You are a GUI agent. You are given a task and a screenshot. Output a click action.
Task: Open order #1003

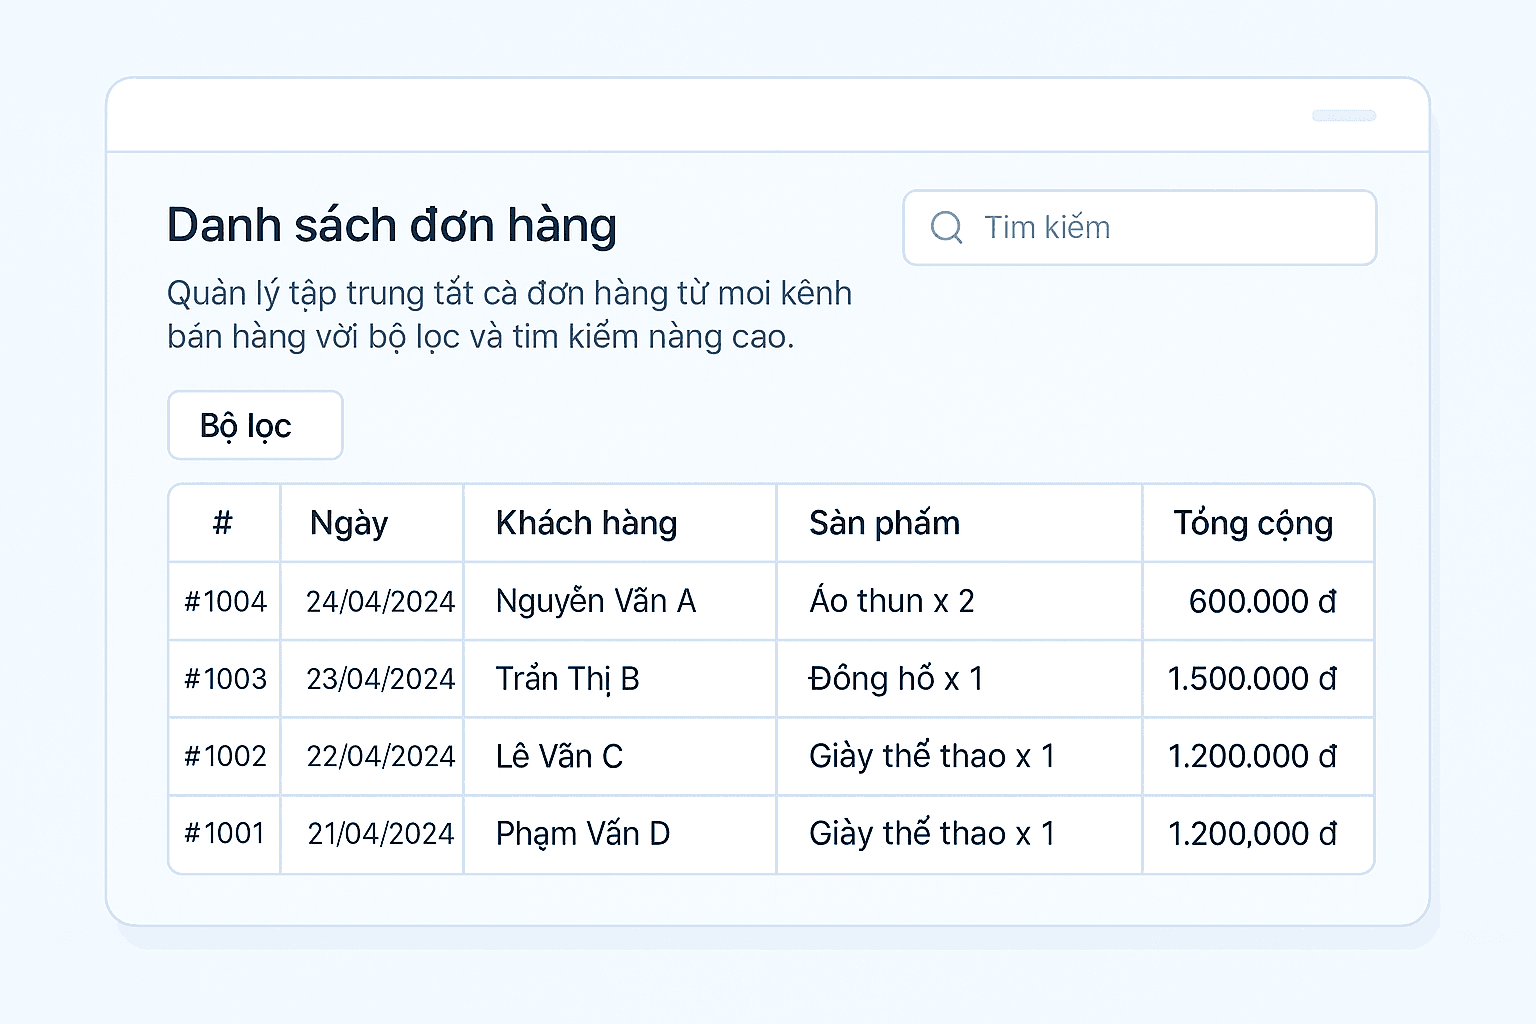[x=226, y=679]
